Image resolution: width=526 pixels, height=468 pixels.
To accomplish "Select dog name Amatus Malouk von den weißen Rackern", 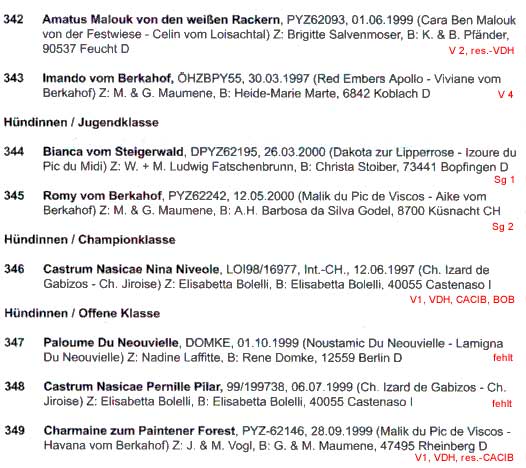I will (x=161, y=20).
